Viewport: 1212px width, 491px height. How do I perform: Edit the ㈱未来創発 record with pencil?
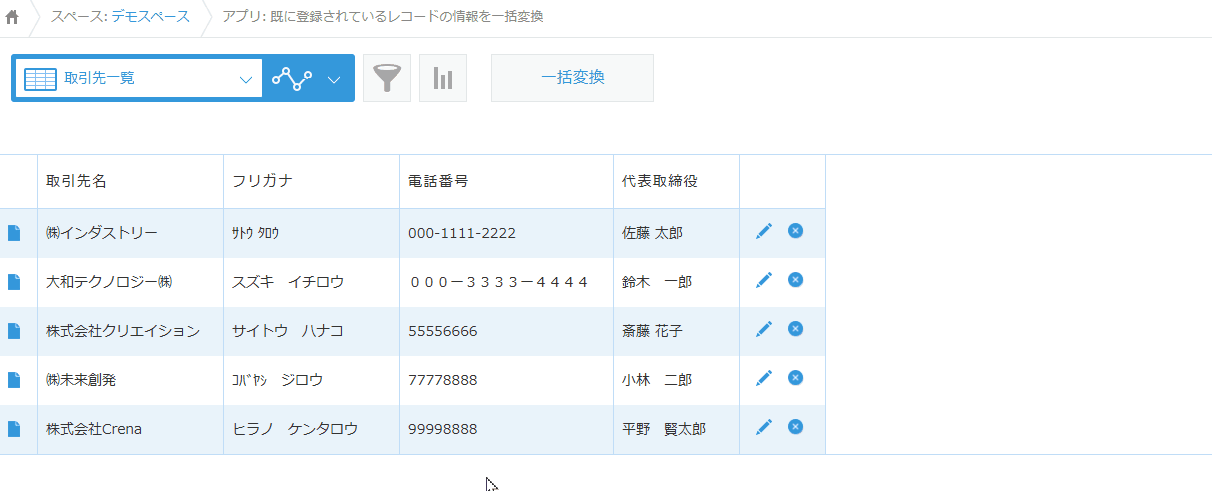point(764,378)
